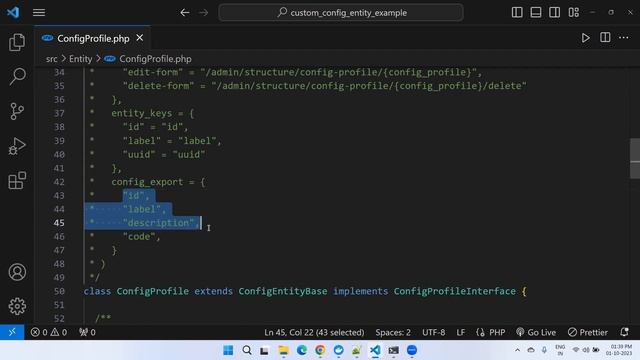Click the editor vertical scrollbar thumb

coord(635,158)
